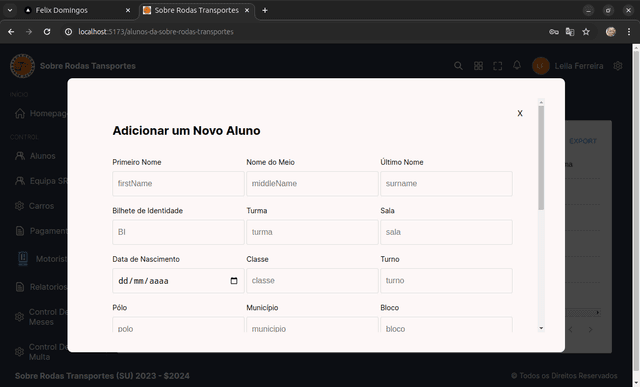This screenshot has height=387, width=640.
Task: Open the notifications bell icon
Action: (517, 65)
